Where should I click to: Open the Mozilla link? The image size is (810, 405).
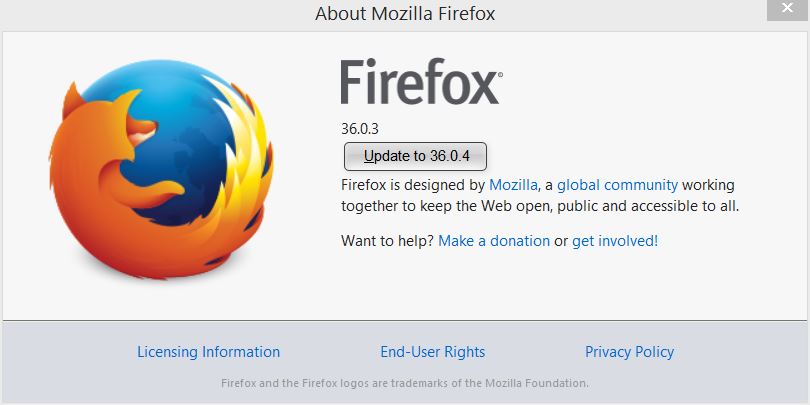pos(514,185)
